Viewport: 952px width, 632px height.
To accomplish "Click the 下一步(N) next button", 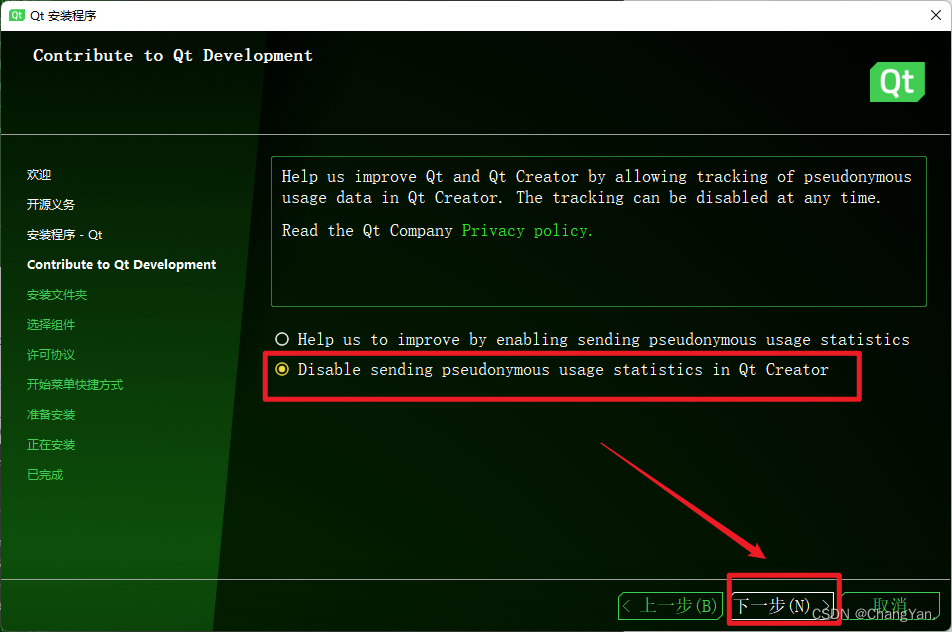I will click(782, 605).
